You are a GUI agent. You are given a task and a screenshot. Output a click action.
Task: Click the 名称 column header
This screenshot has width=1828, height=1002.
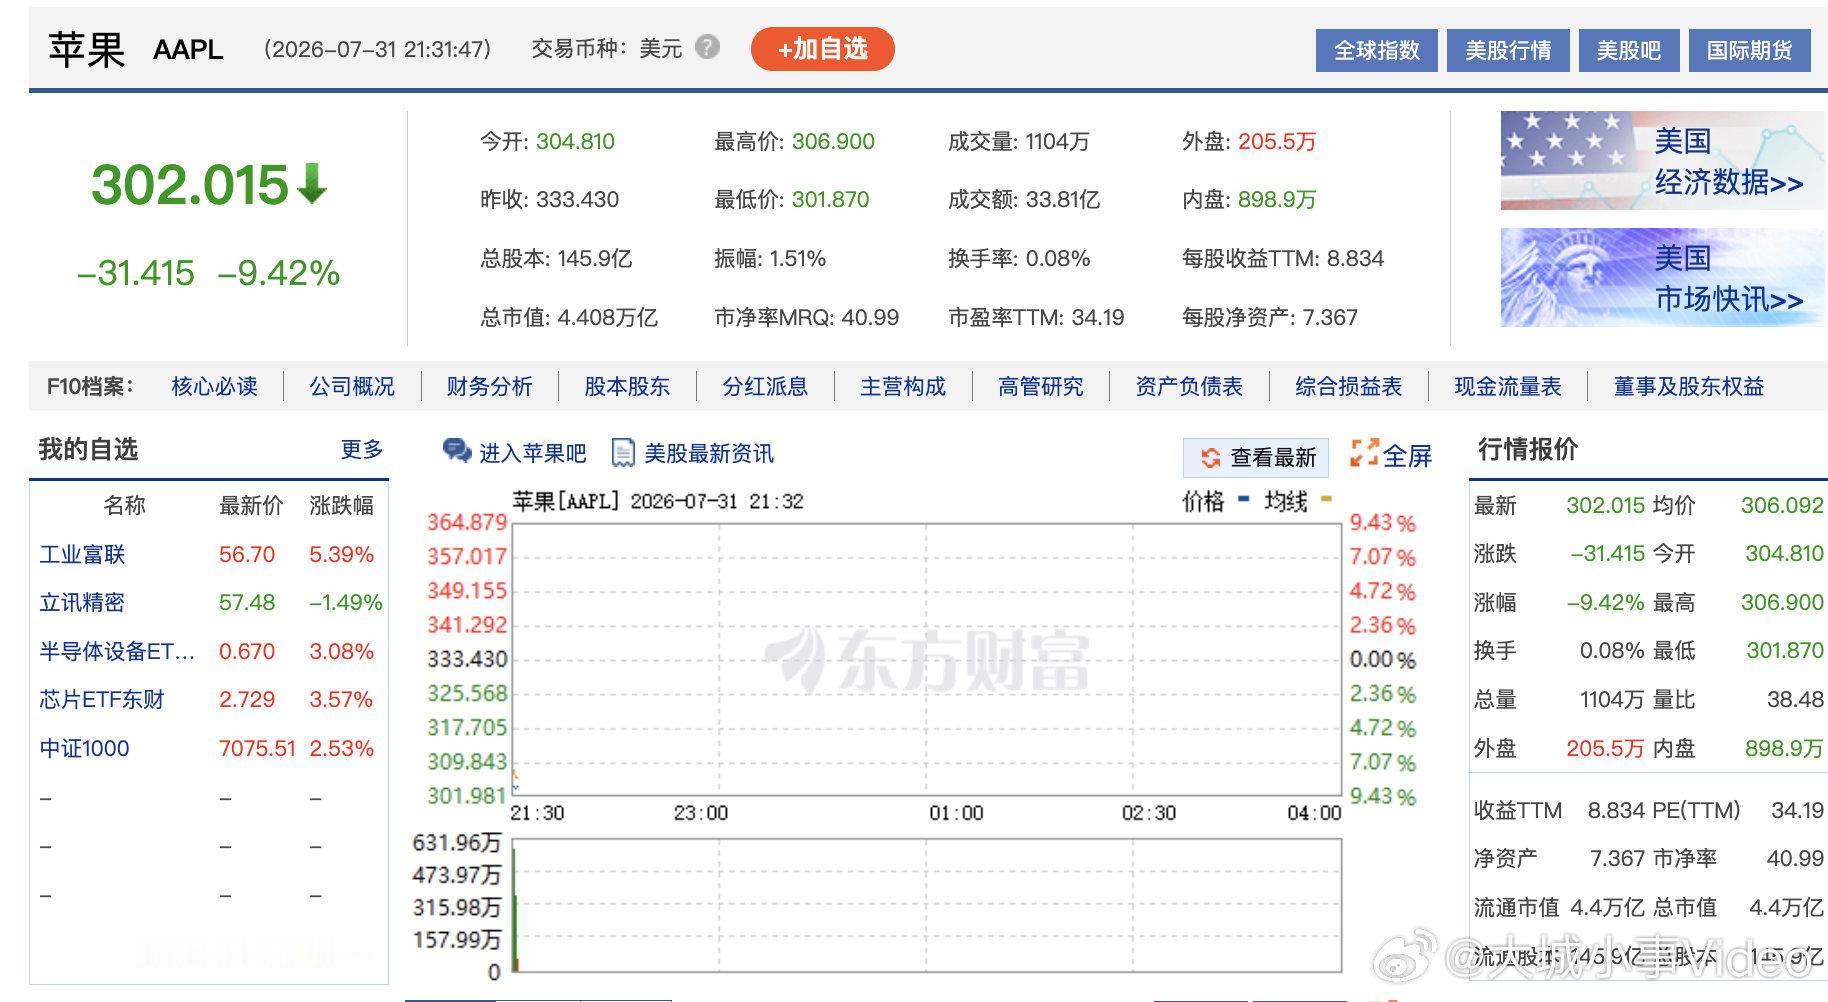click(124, 505)
